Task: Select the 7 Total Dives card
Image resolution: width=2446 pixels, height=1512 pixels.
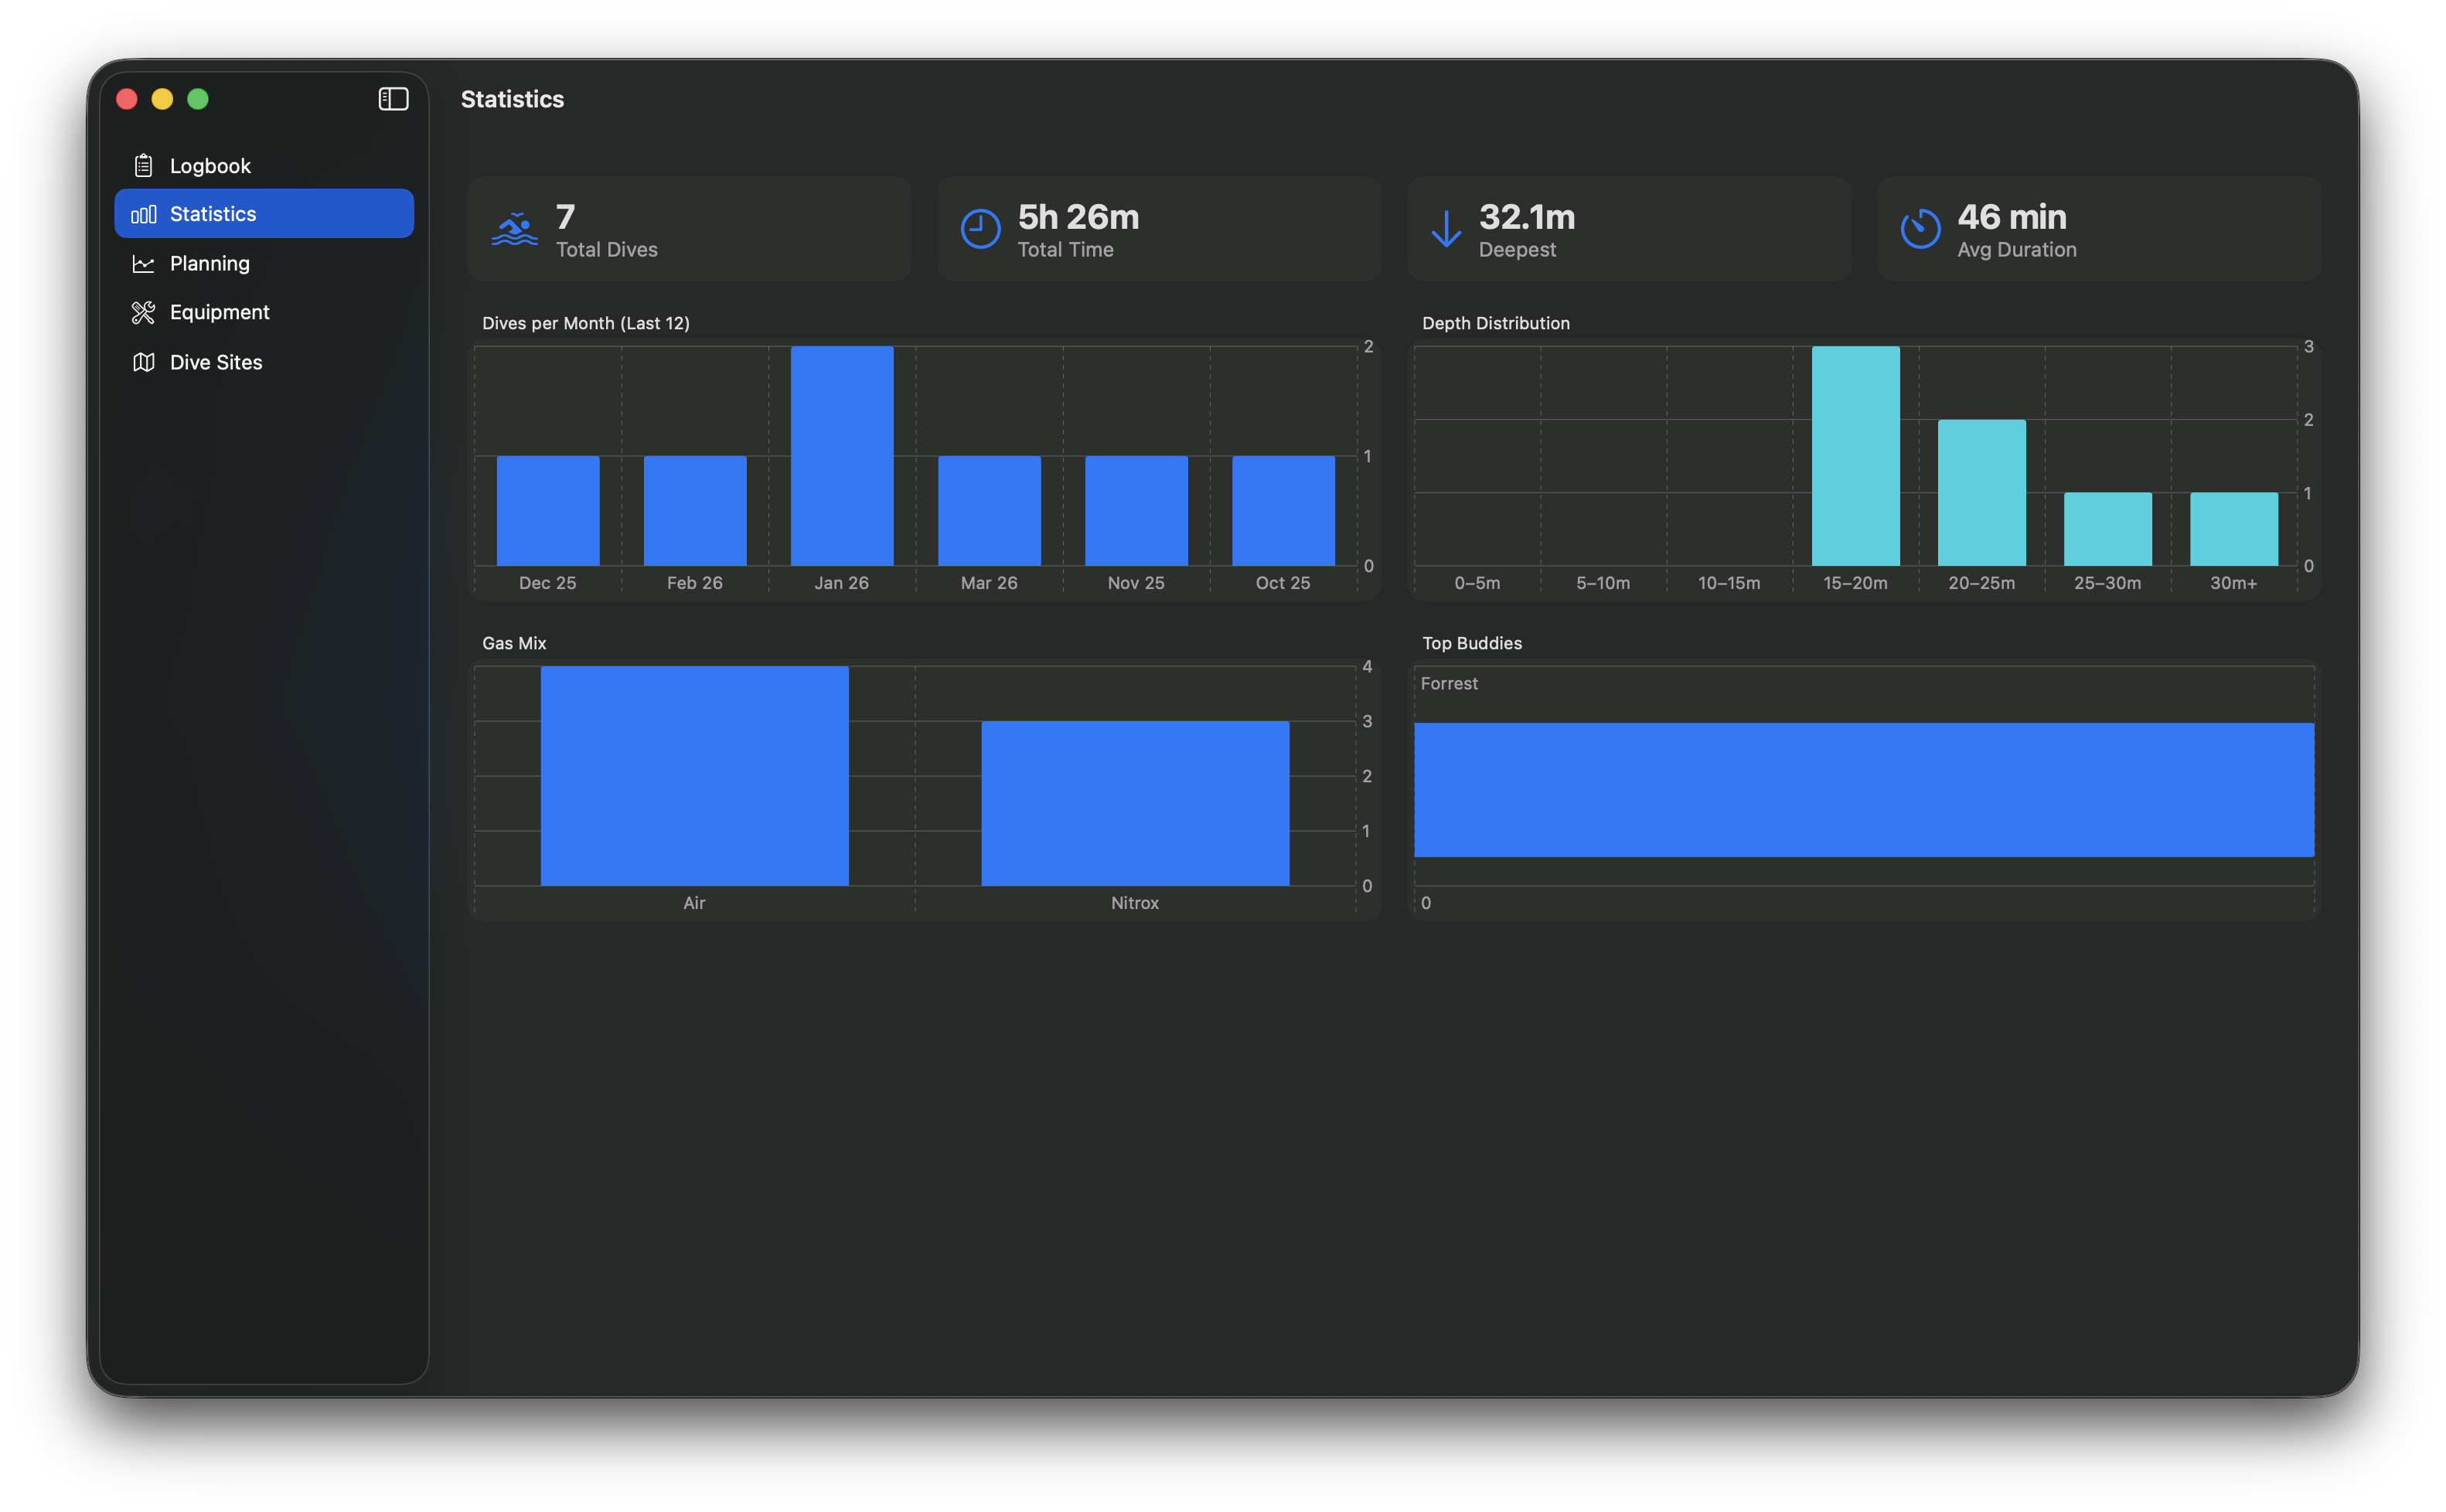Action: point(688,228)
